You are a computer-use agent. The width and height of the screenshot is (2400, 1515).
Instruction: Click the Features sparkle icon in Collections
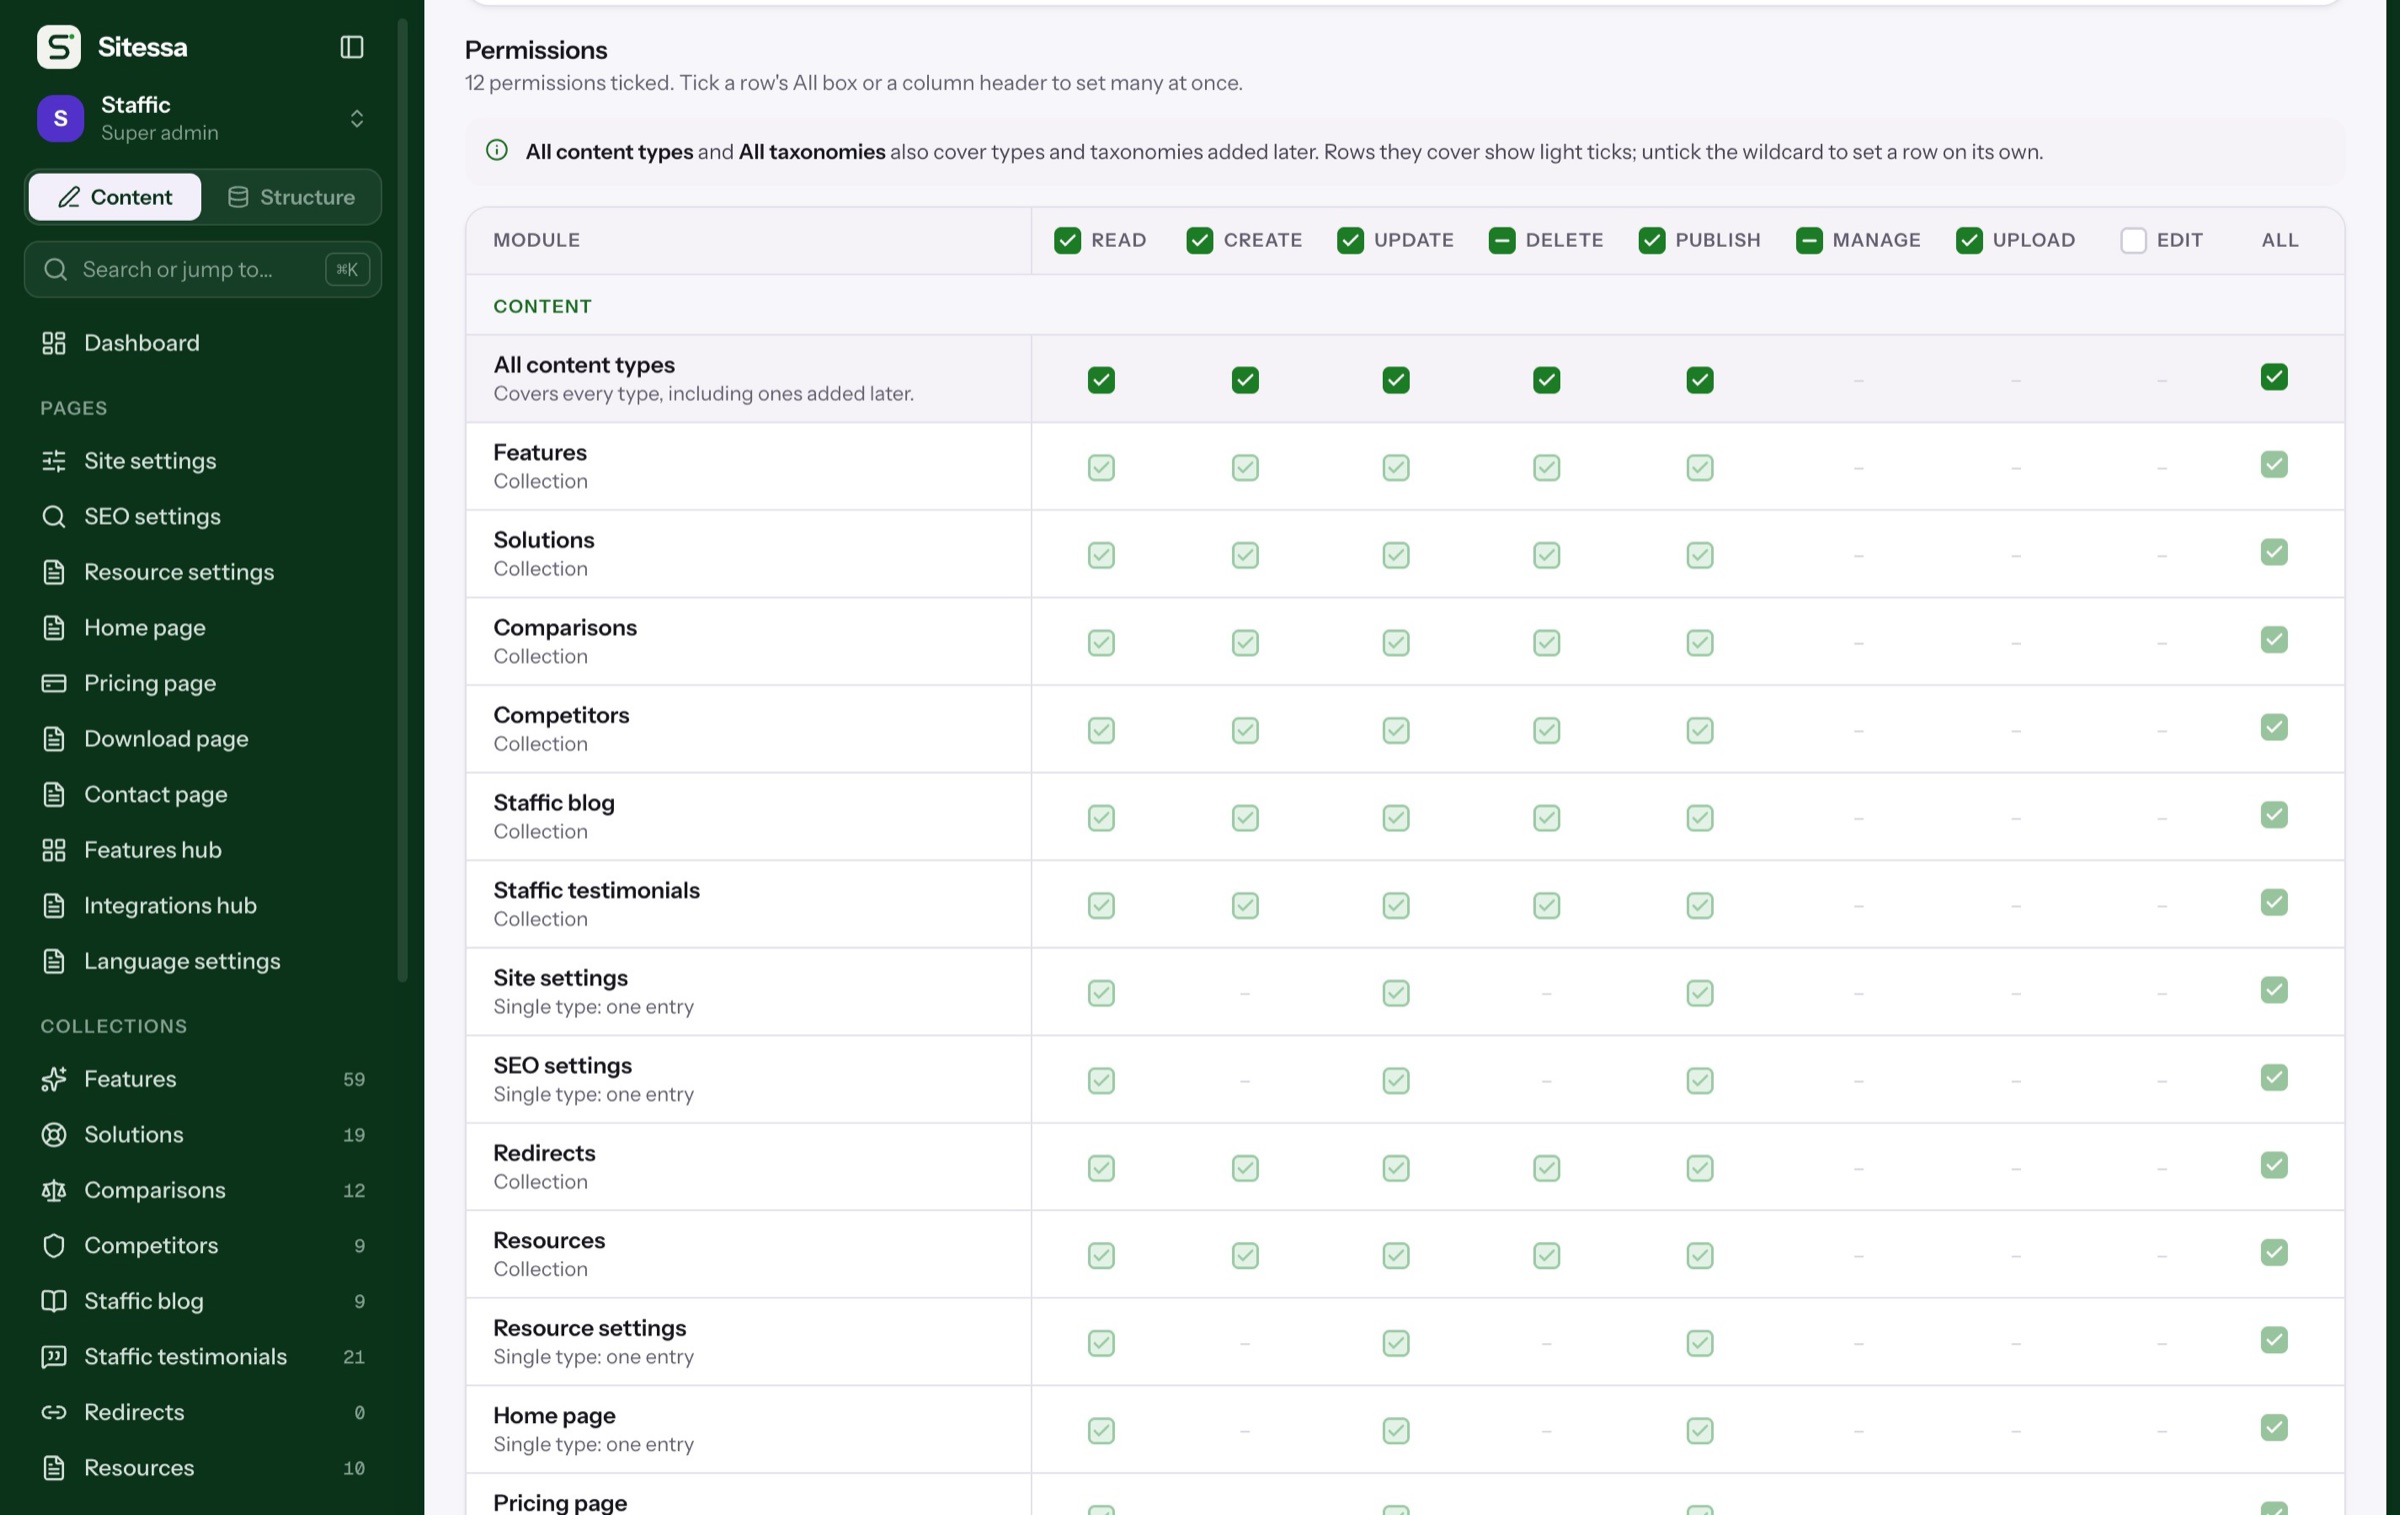pyautogui.click(x=54, y=1079)
